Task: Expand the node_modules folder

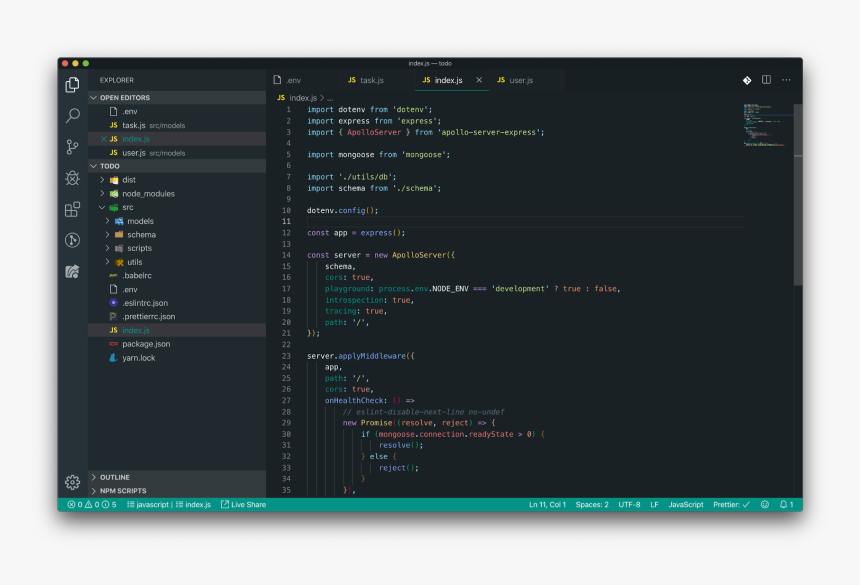Action: tap(177, 194)
